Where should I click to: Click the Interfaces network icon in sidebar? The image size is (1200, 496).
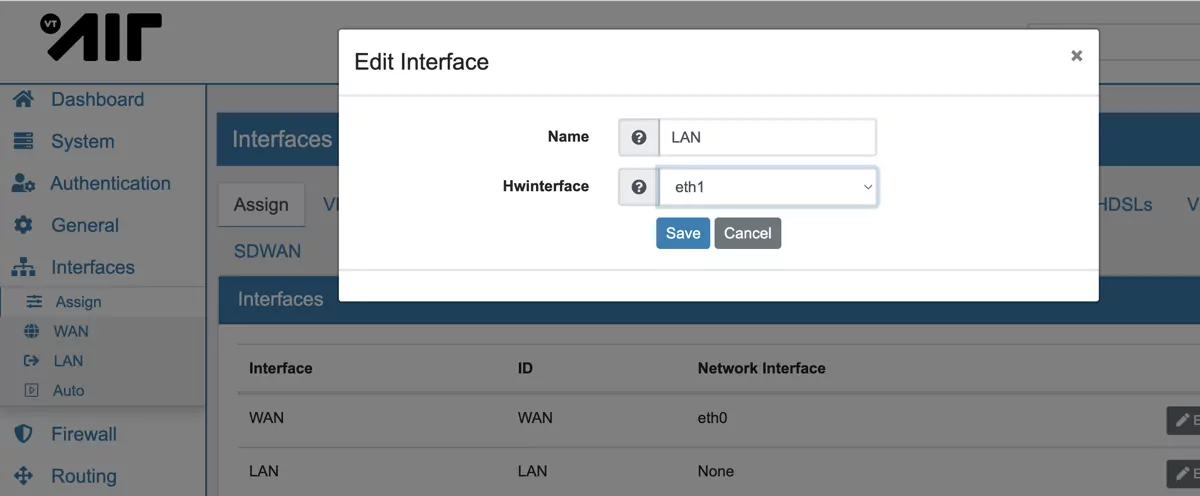(23, 267)
